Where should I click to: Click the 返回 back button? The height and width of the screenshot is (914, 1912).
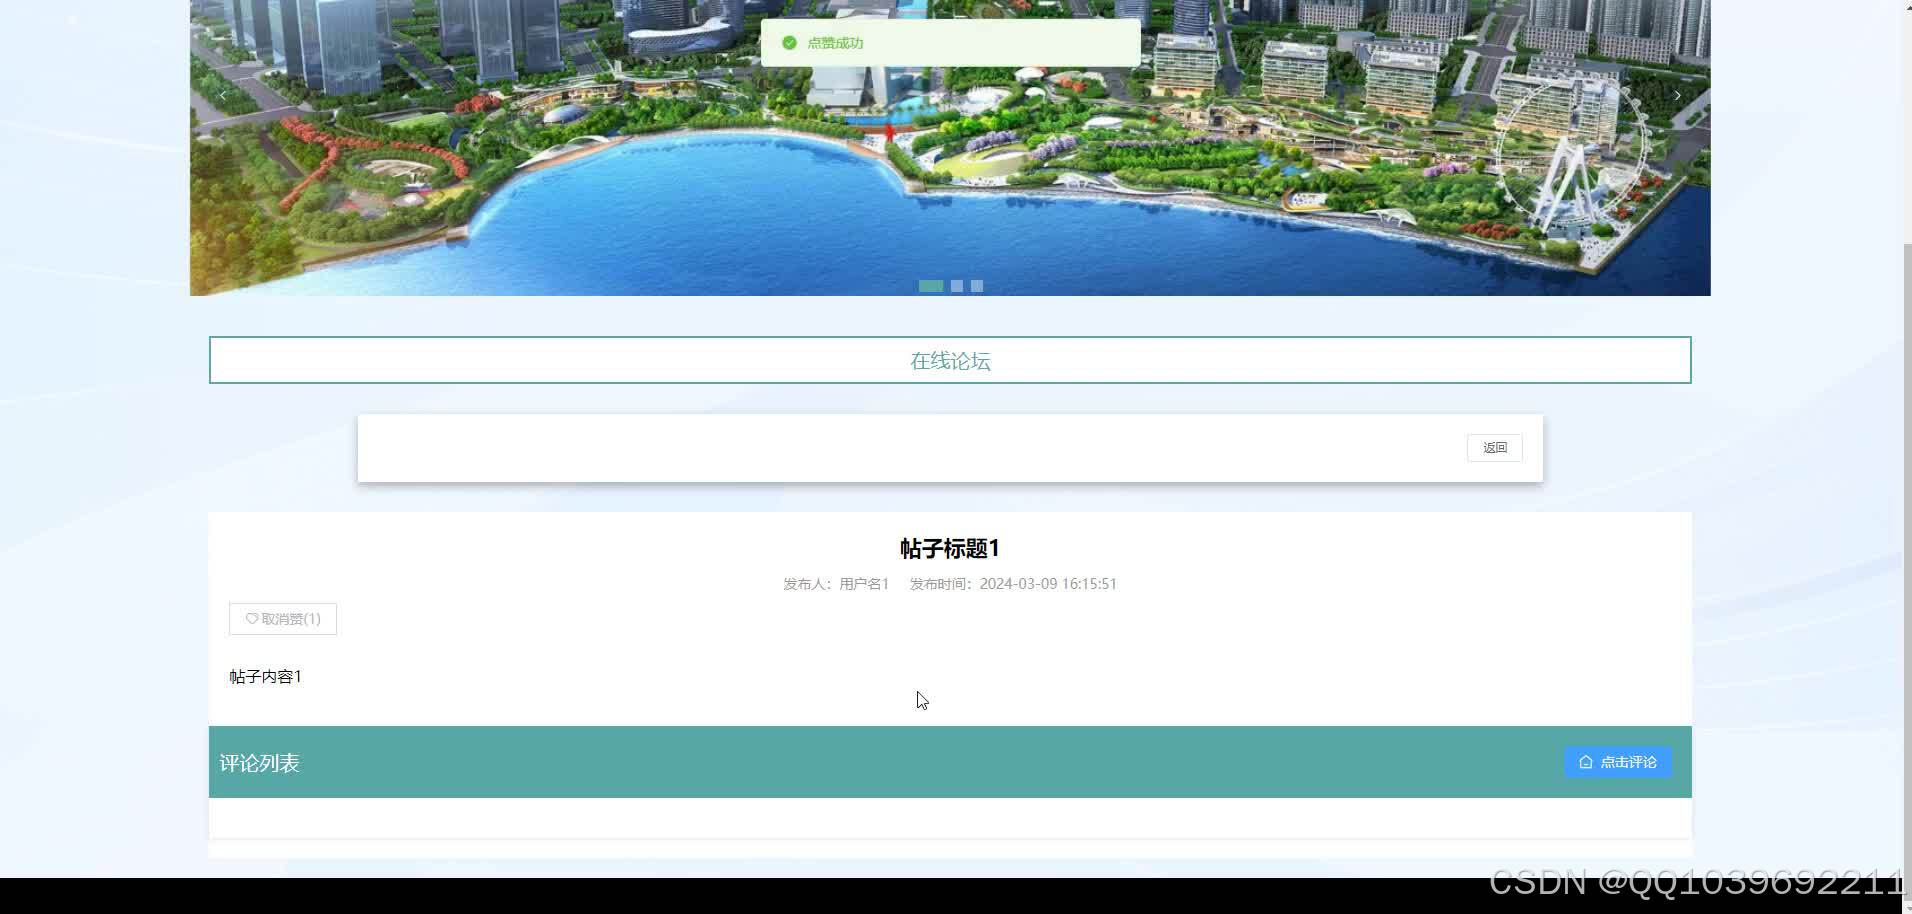1494,447
